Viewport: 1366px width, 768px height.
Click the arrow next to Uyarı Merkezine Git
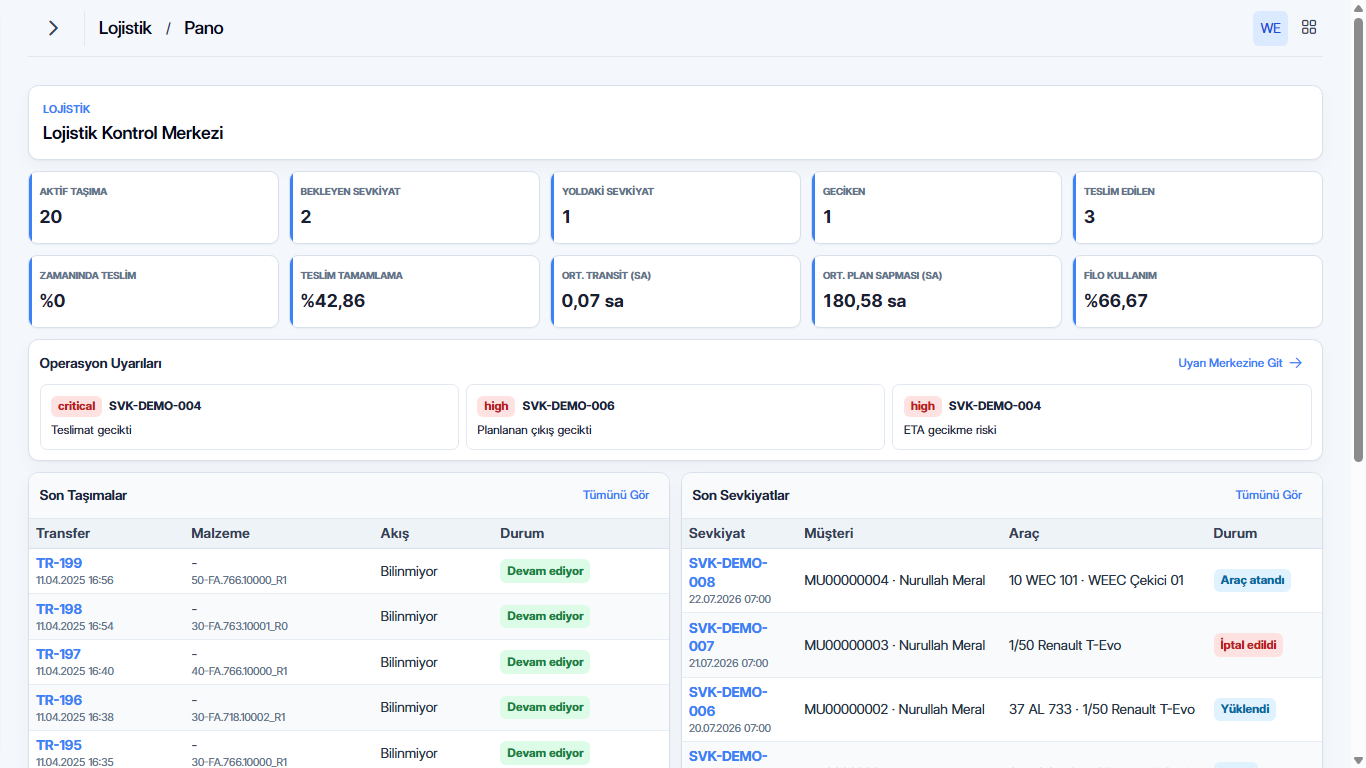(x=1296, y=363)
